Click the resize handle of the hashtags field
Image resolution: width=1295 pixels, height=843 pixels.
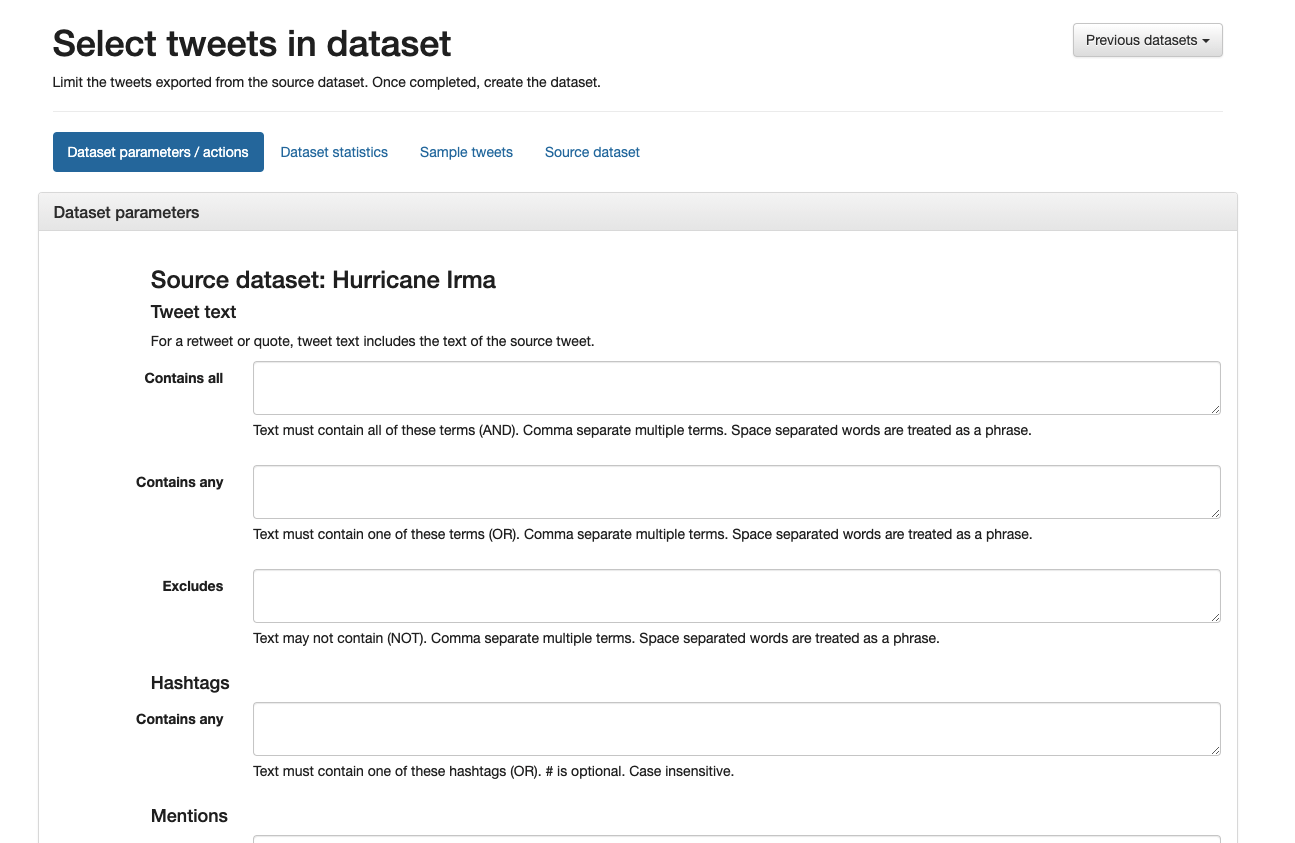(1215, 750)
